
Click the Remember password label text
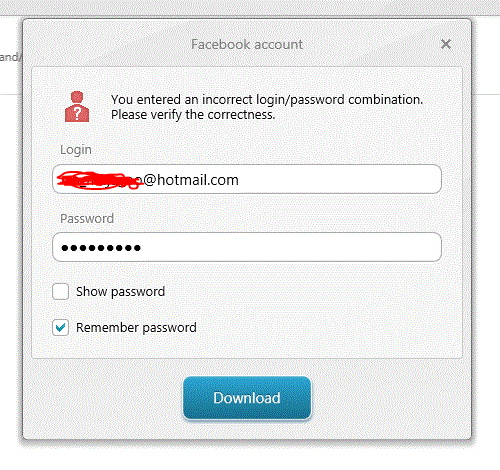click(x=136, y=328)
